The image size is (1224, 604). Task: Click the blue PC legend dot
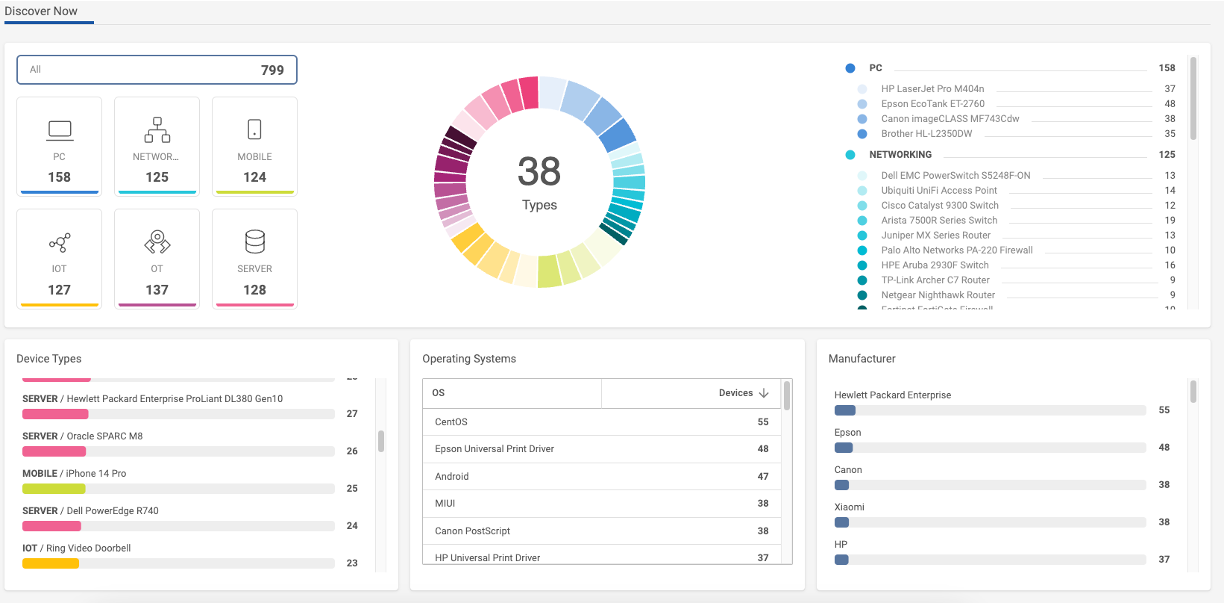(x=850, y=68)
